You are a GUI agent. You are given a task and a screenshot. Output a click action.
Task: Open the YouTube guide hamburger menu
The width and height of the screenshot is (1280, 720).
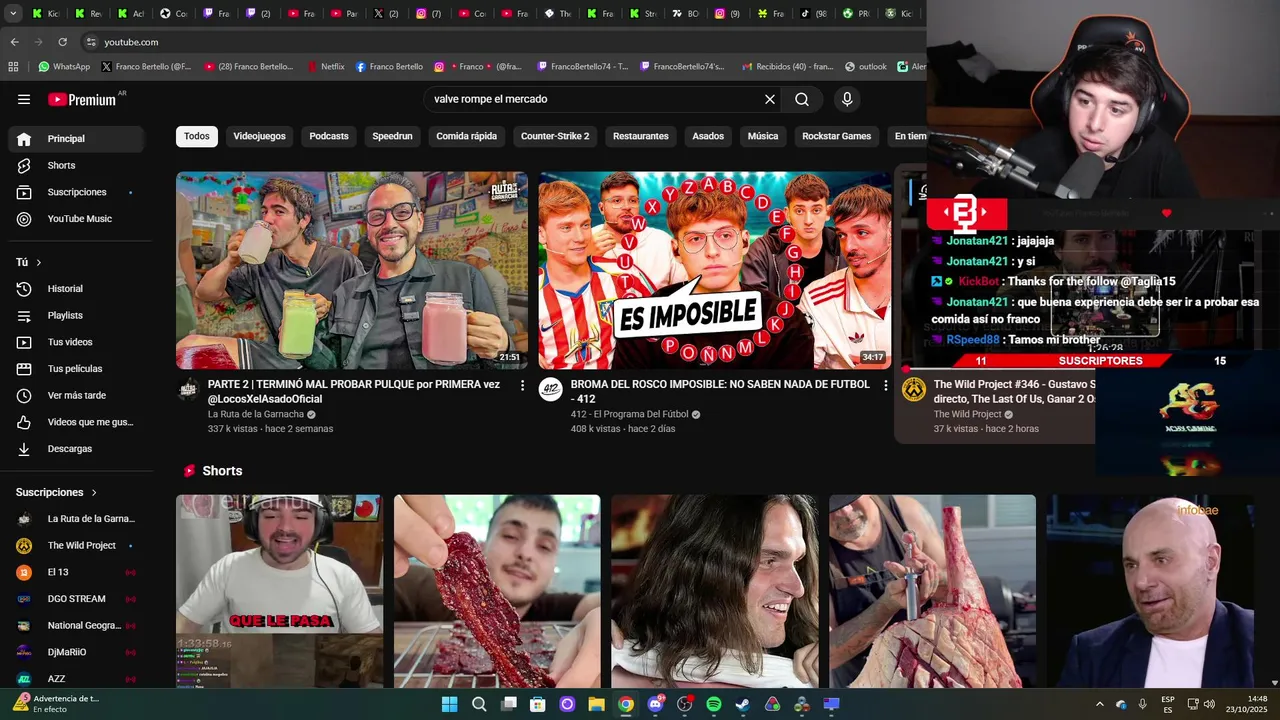pyautogui.click(x=24, y=99)
